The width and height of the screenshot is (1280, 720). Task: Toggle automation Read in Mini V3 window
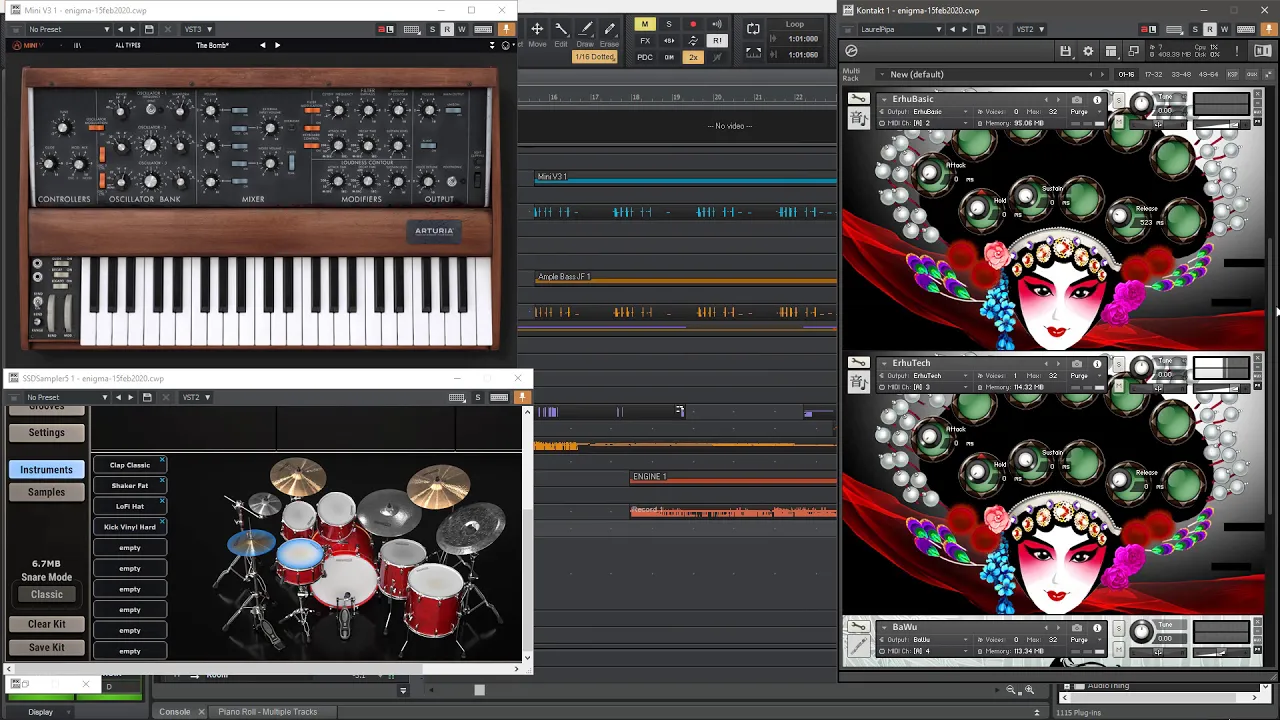pyautogui.click(x=447, y=29)
